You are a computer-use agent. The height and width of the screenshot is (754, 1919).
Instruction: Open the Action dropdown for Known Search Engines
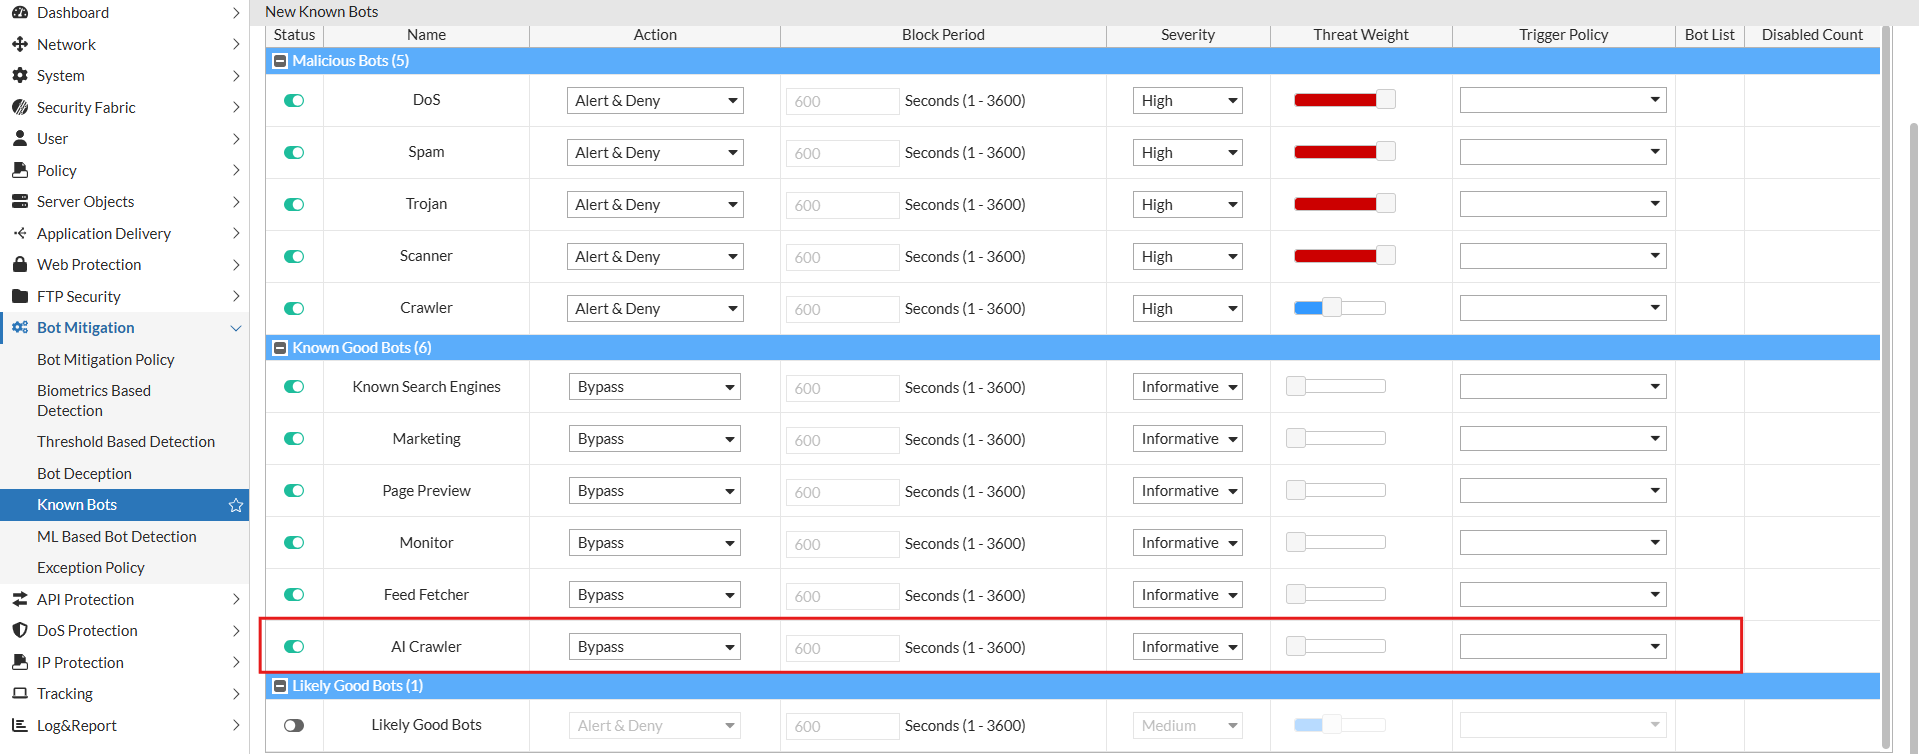point(655,387)
